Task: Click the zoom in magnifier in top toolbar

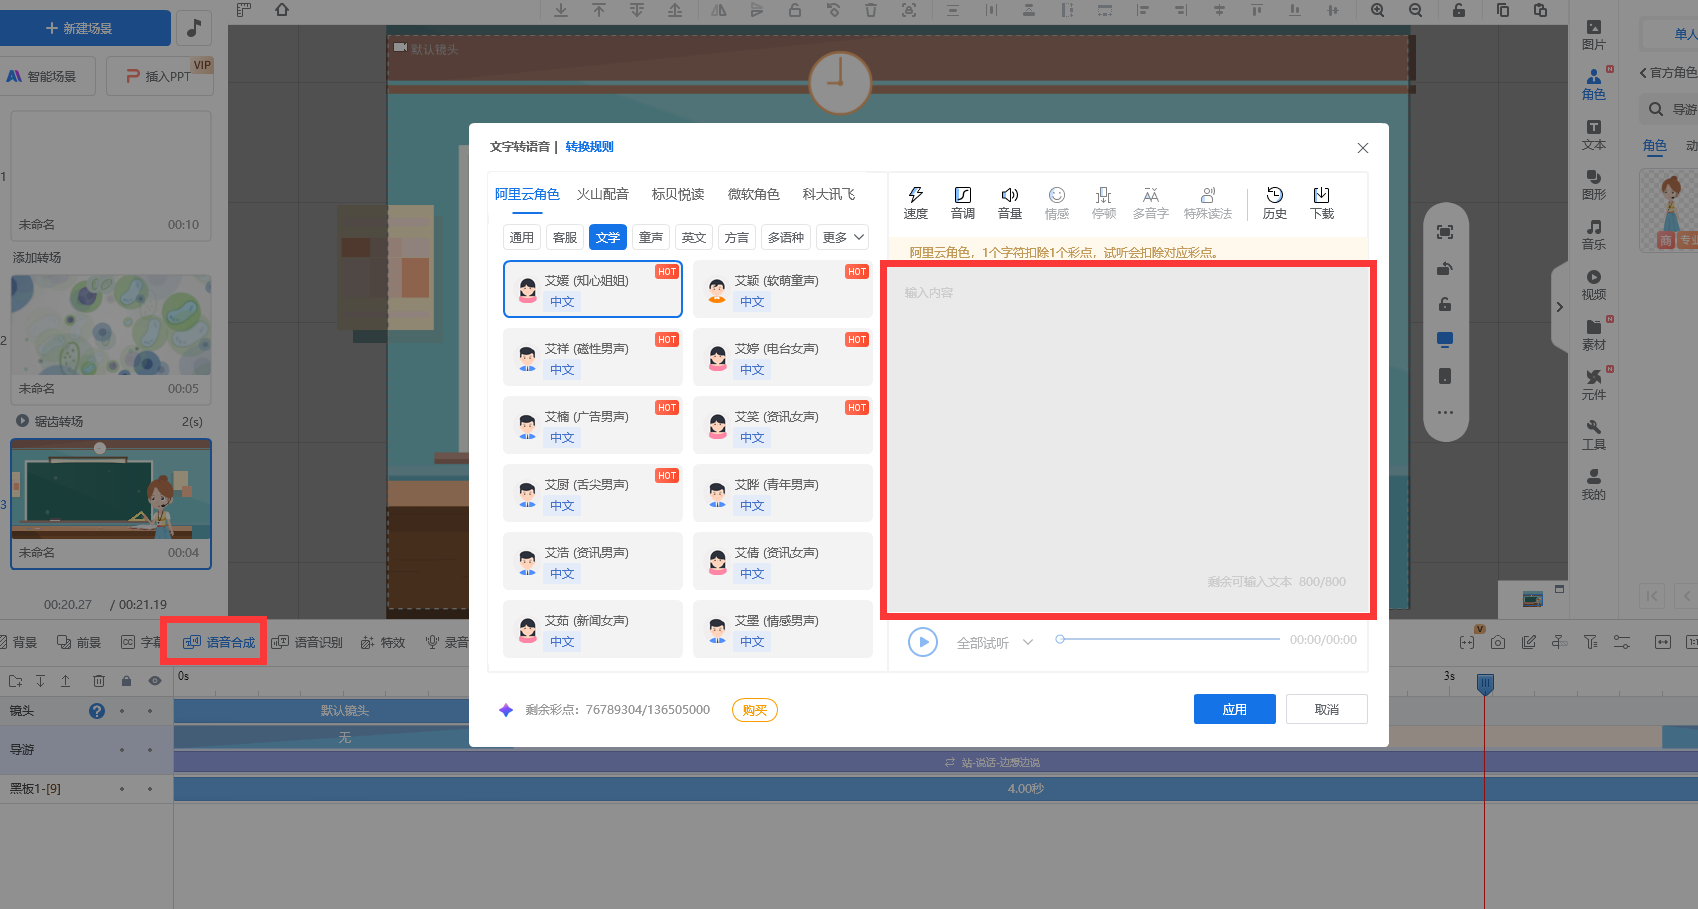Action: coord(1377,10)
